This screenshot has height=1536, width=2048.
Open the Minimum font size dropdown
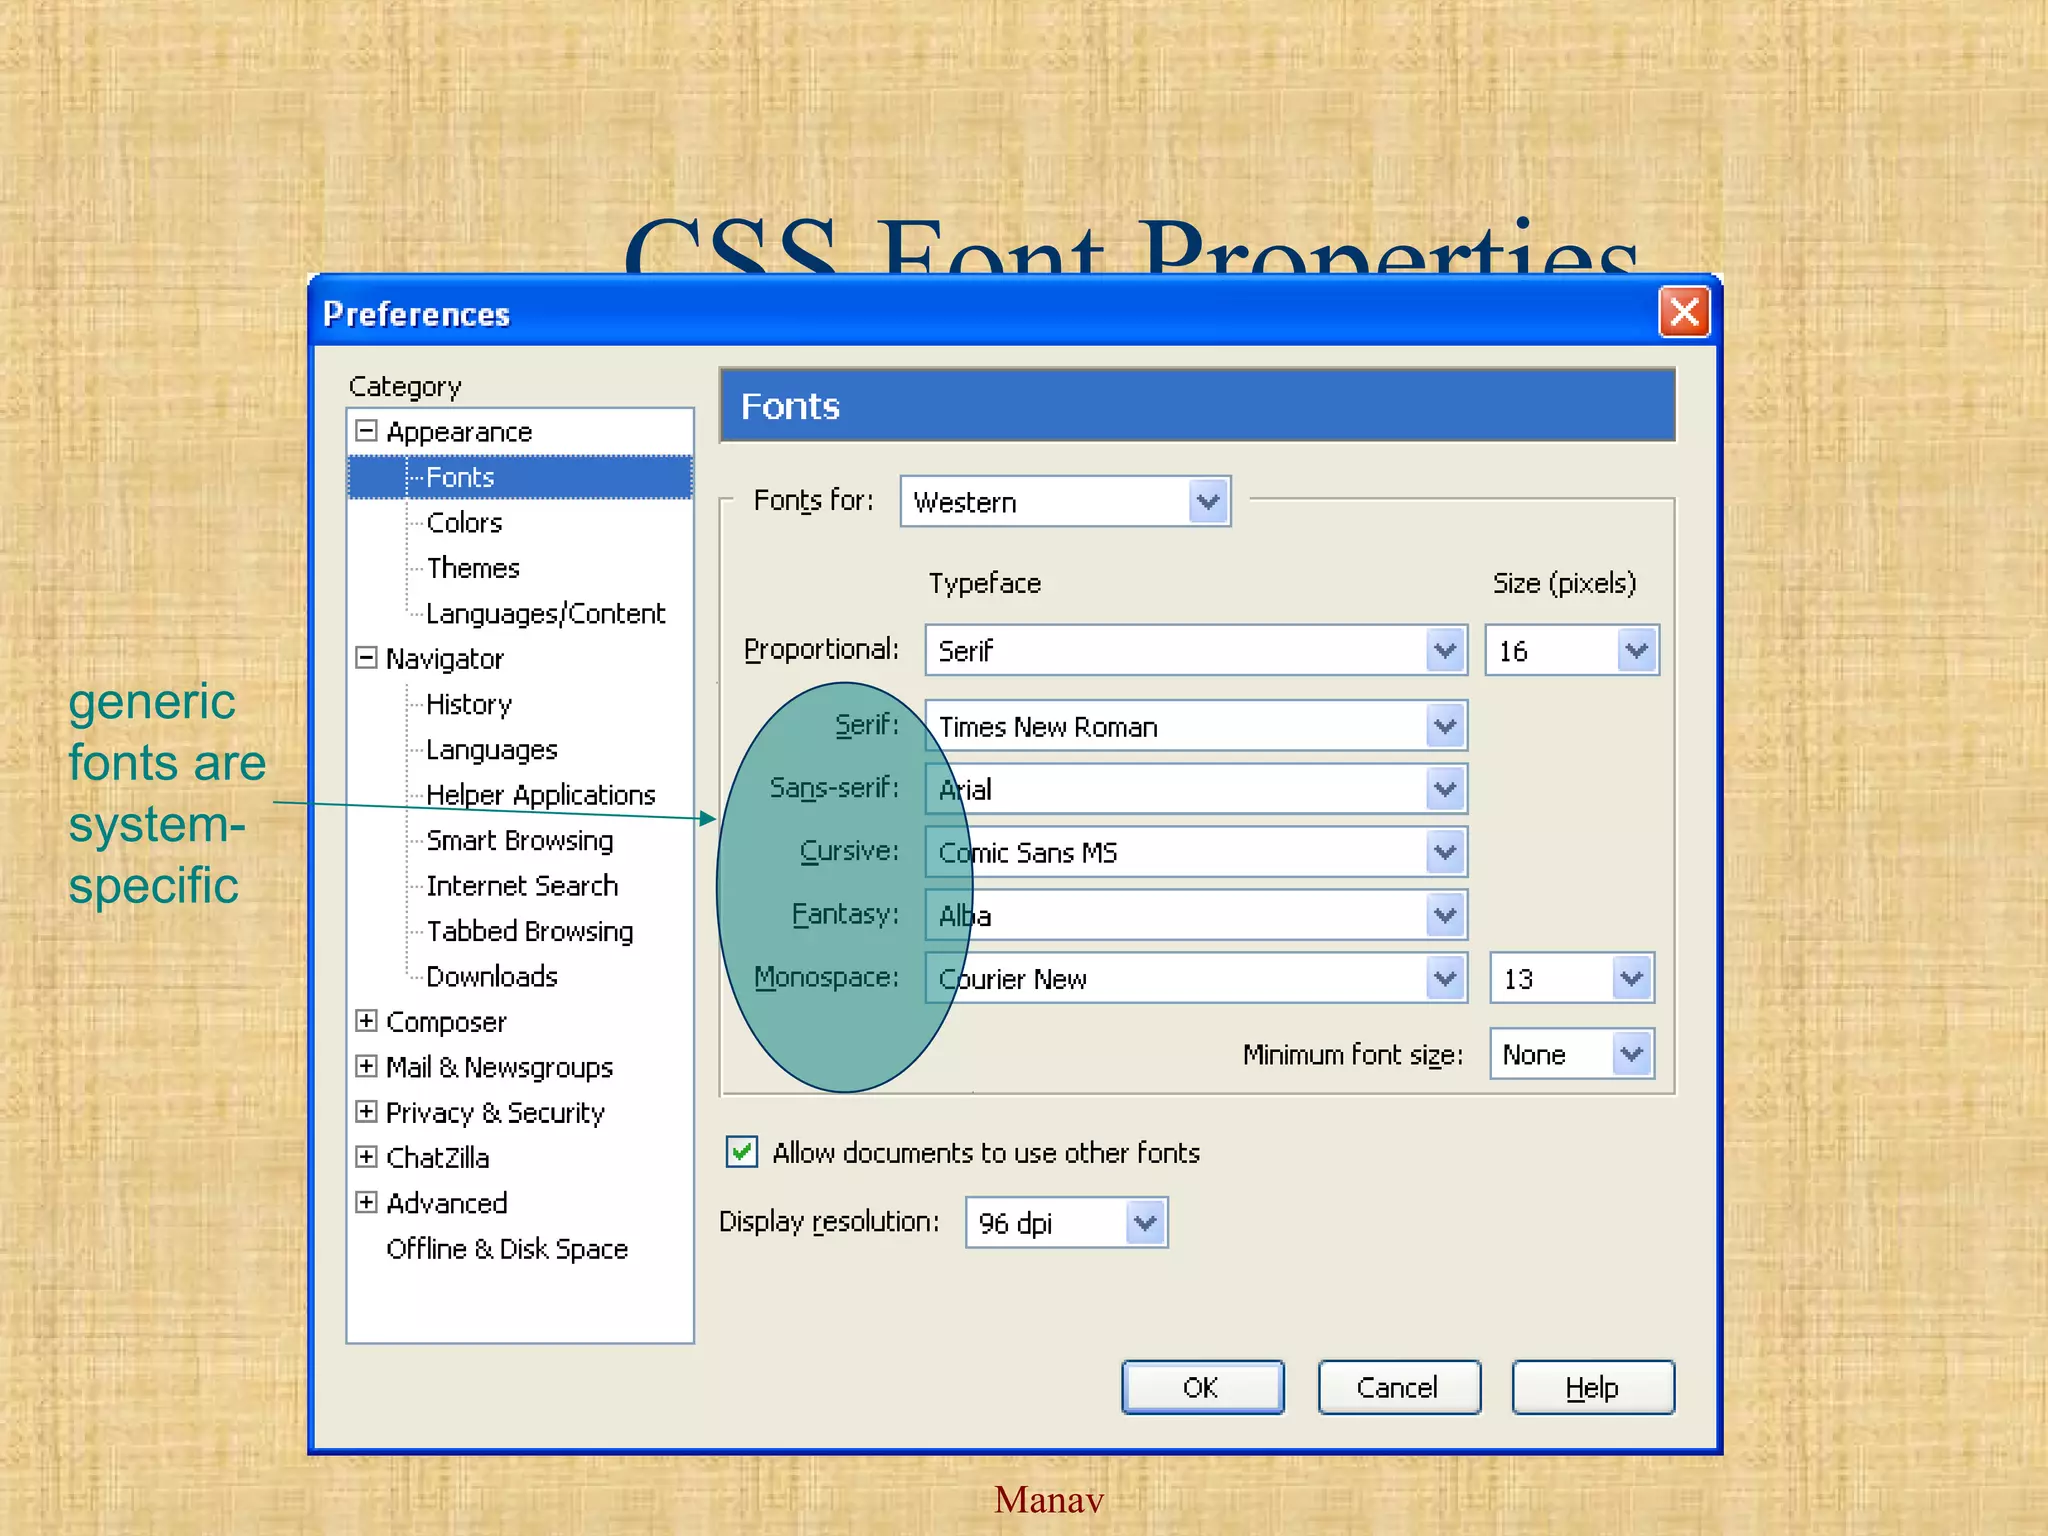click(1631, 1054)
